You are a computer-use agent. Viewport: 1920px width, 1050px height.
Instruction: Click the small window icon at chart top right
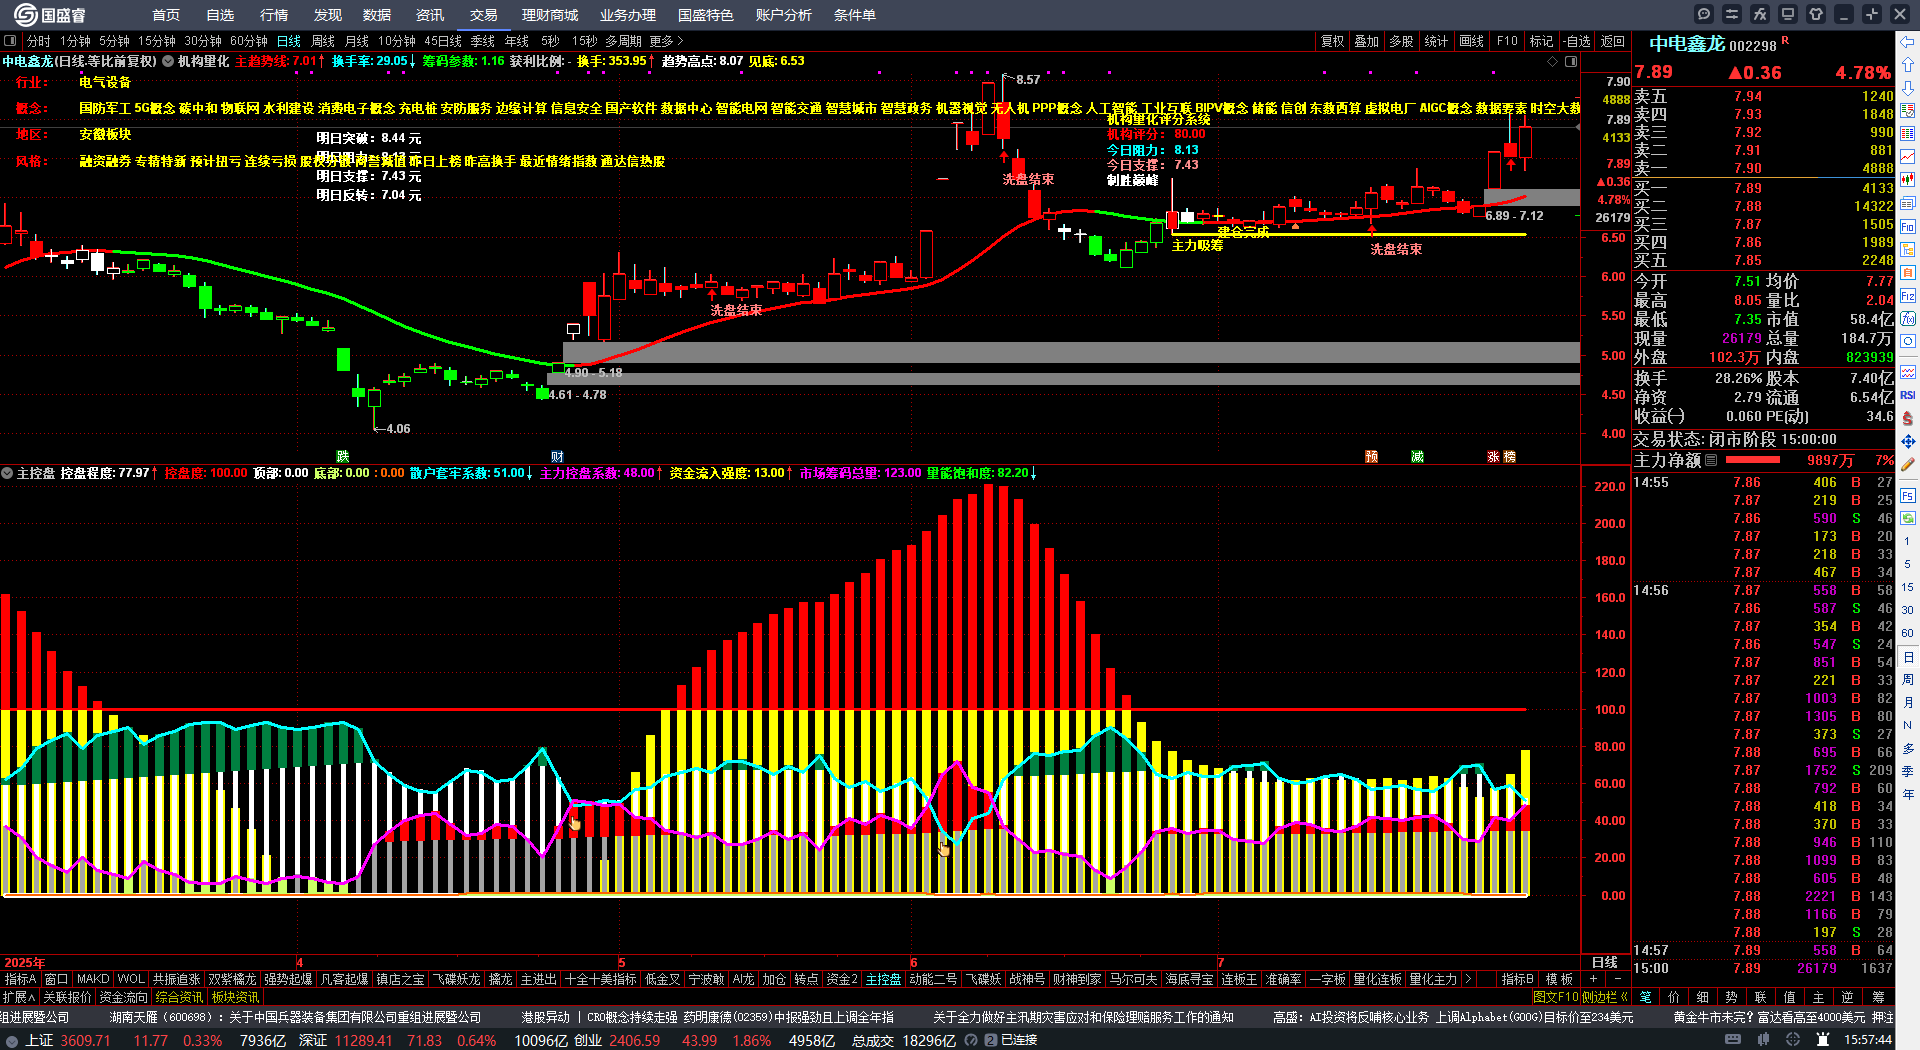point(1571,61)
